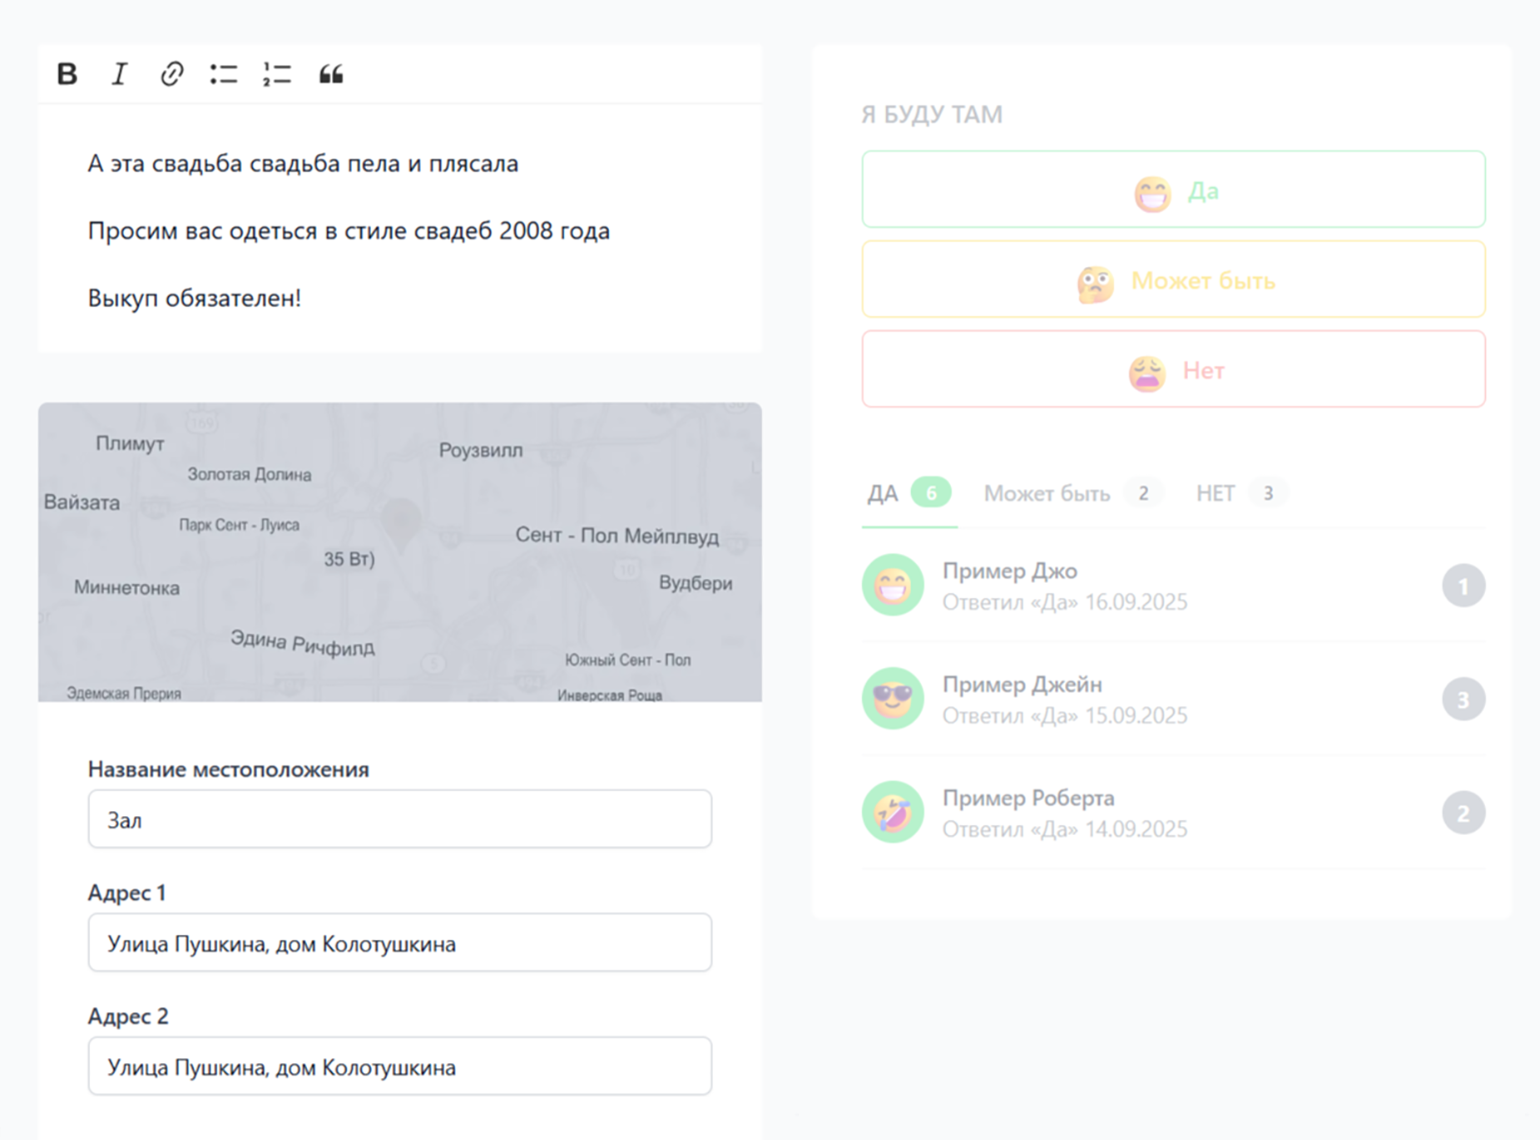Screen dimensions: 1540x1140
Task: Edit the Адрес 2 input field
Action: tap(400, 1067)
